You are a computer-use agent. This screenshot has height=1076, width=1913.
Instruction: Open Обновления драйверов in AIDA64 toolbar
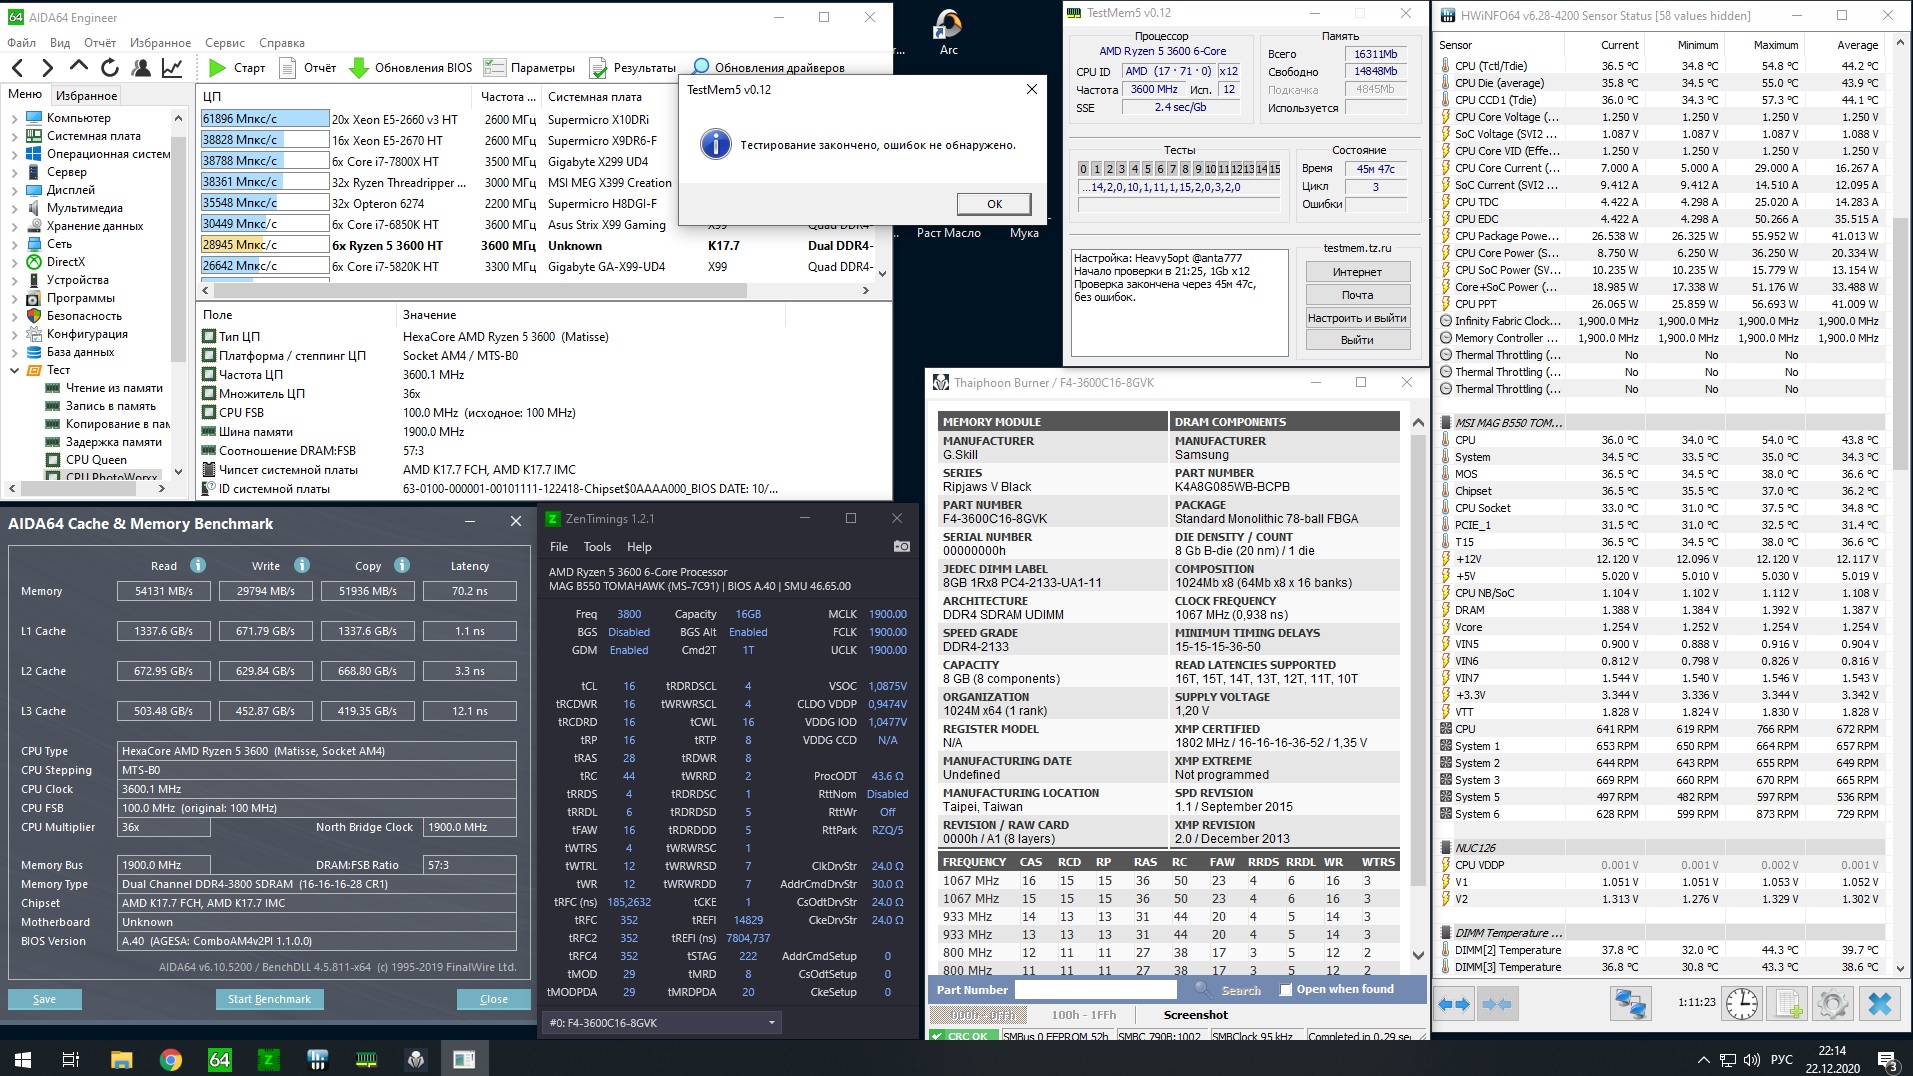tap(768, 68)
